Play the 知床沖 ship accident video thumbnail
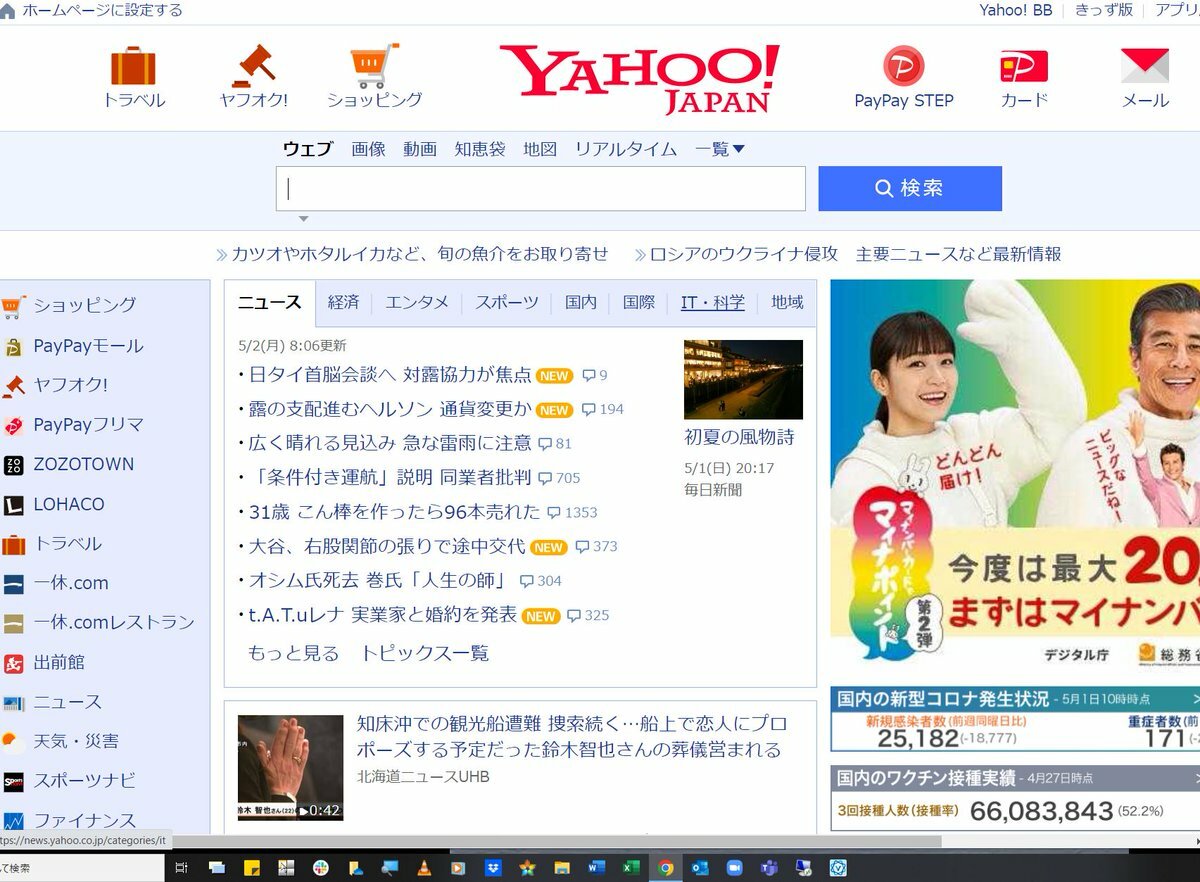This screenshot has width=1200, height=882. (290, 768)
